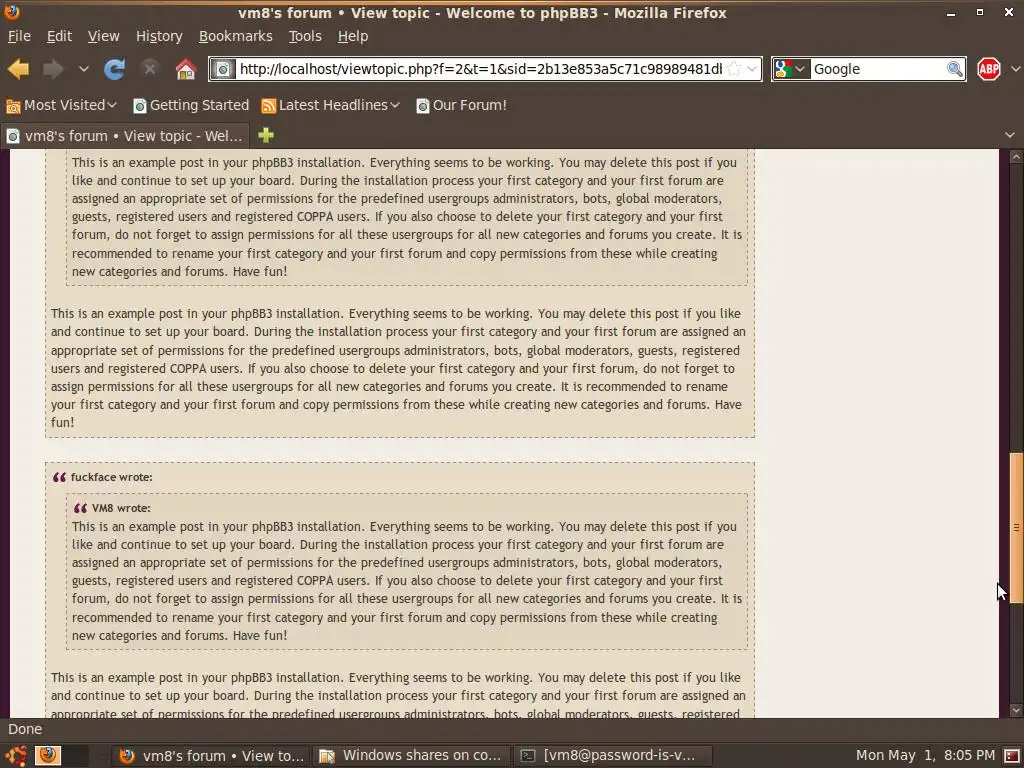
Task: Click the vertical scrollbar thumb
Action: pos(1016,528)
